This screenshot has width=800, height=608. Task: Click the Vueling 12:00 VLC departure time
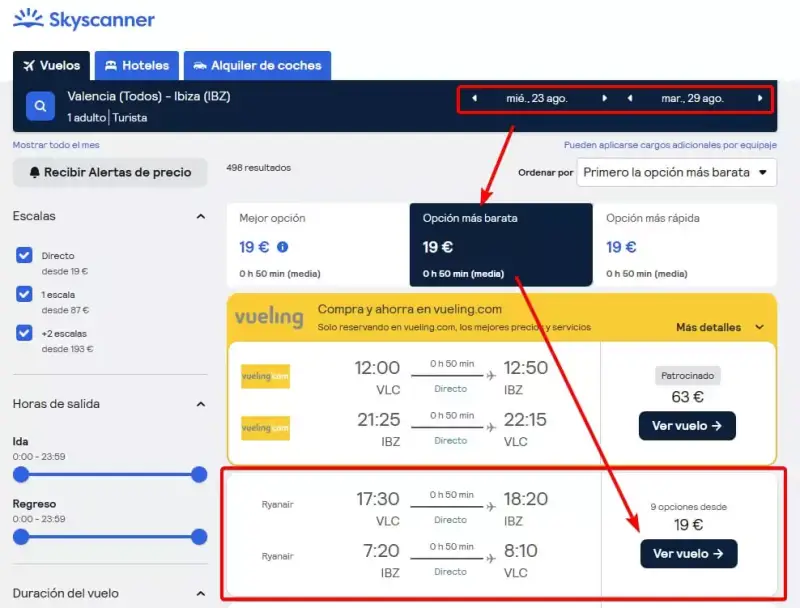(377, 367)
